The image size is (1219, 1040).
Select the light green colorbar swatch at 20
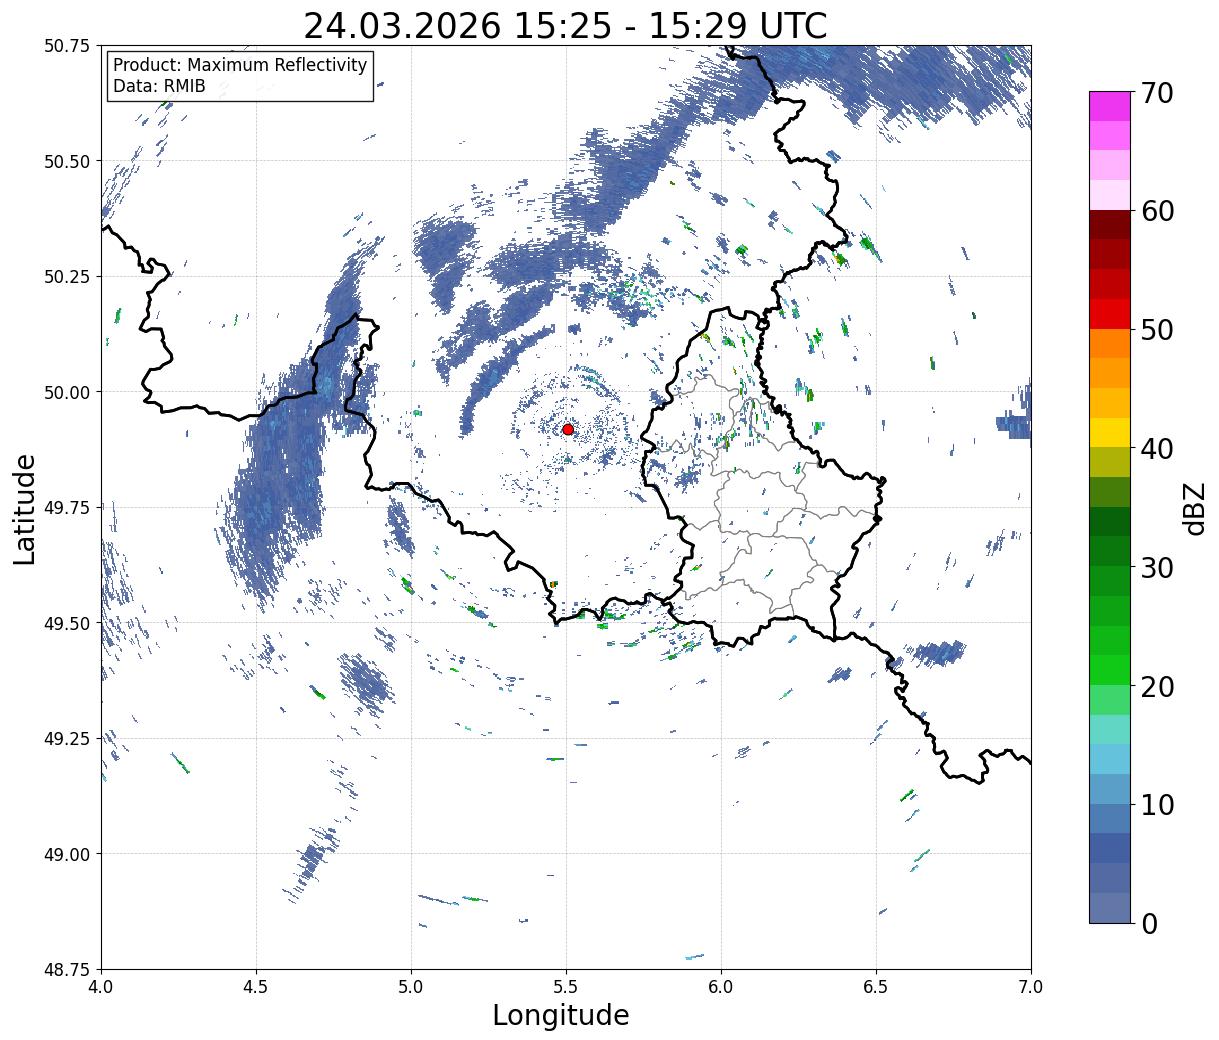[x=1110, y=700]
